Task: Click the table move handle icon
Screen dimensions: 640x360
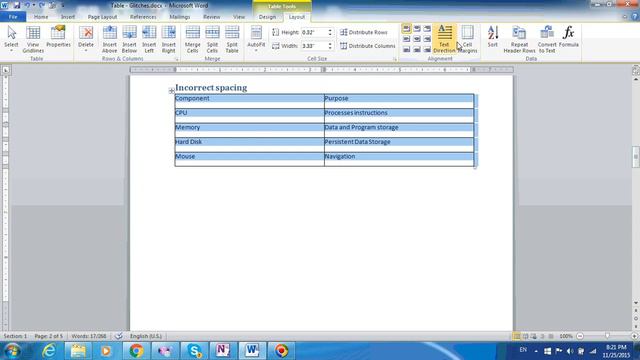Action: pyautogui.click(x=171, y=91)
